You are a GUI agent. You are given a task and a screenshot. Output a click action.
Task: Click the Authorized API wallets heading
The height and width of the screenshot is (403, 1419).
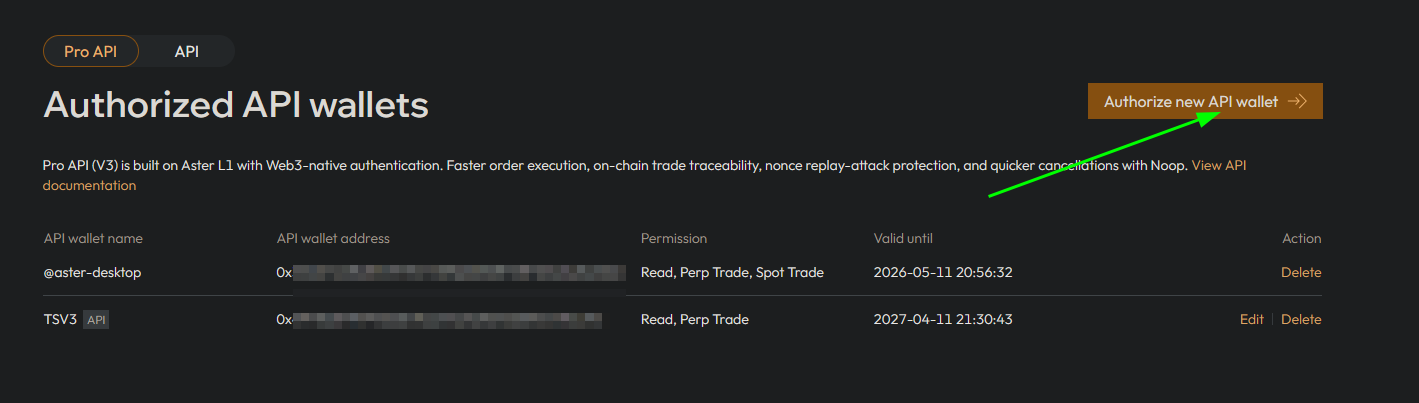click(236, 105)
